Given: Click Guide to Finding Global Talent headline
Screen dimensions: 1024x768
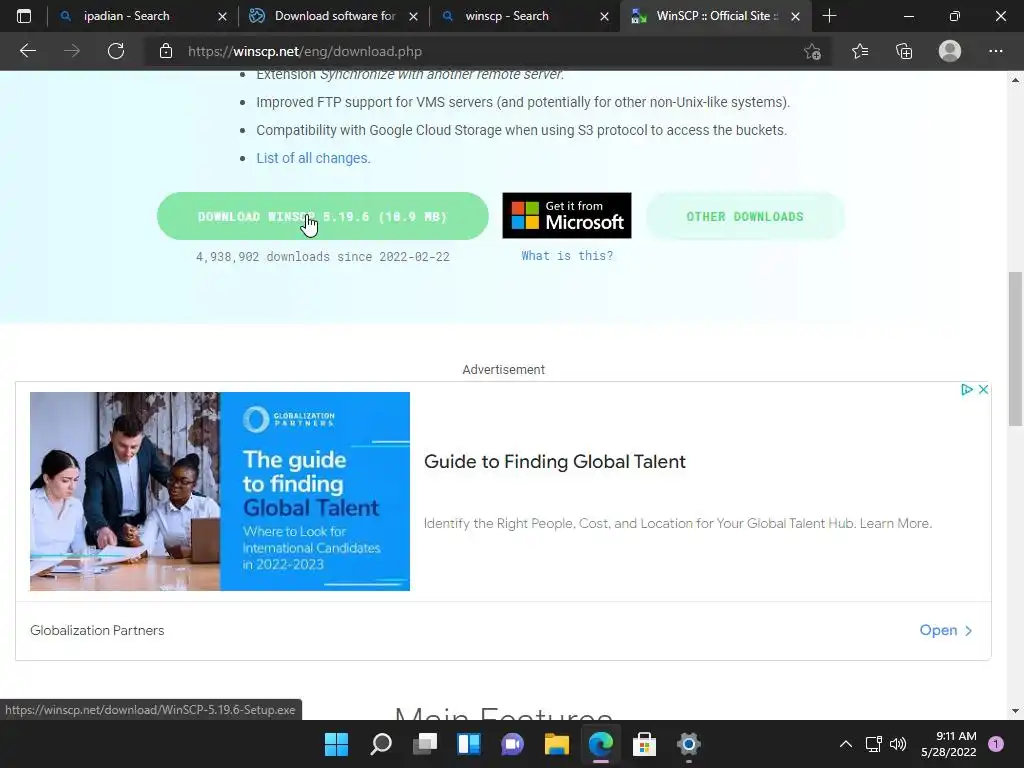Looking at the screenshot, I should (x=554, y=462).
